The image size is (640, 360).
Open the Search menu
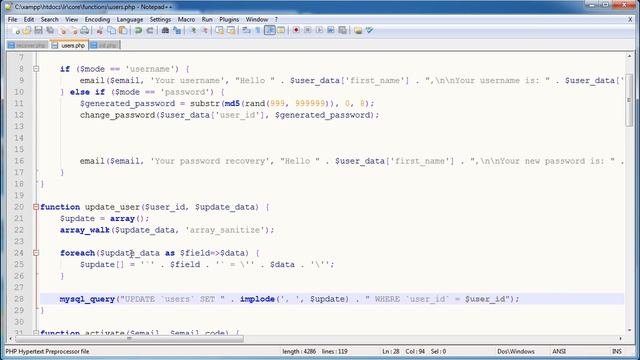coord(50,19)
